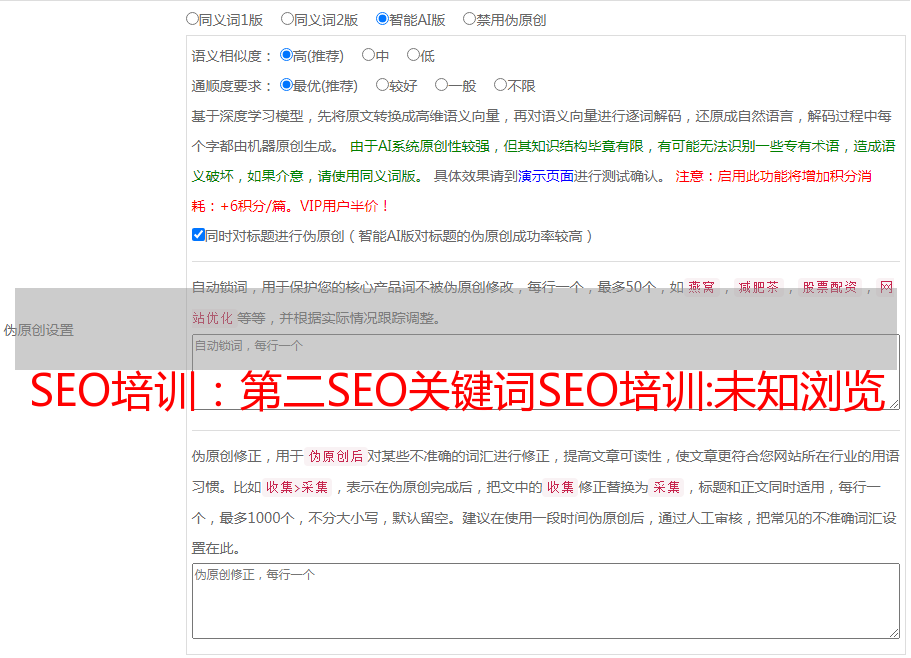Set 通顺度要求 to 一般
This screenshot has width=911, height=658.
coord(441,86)
